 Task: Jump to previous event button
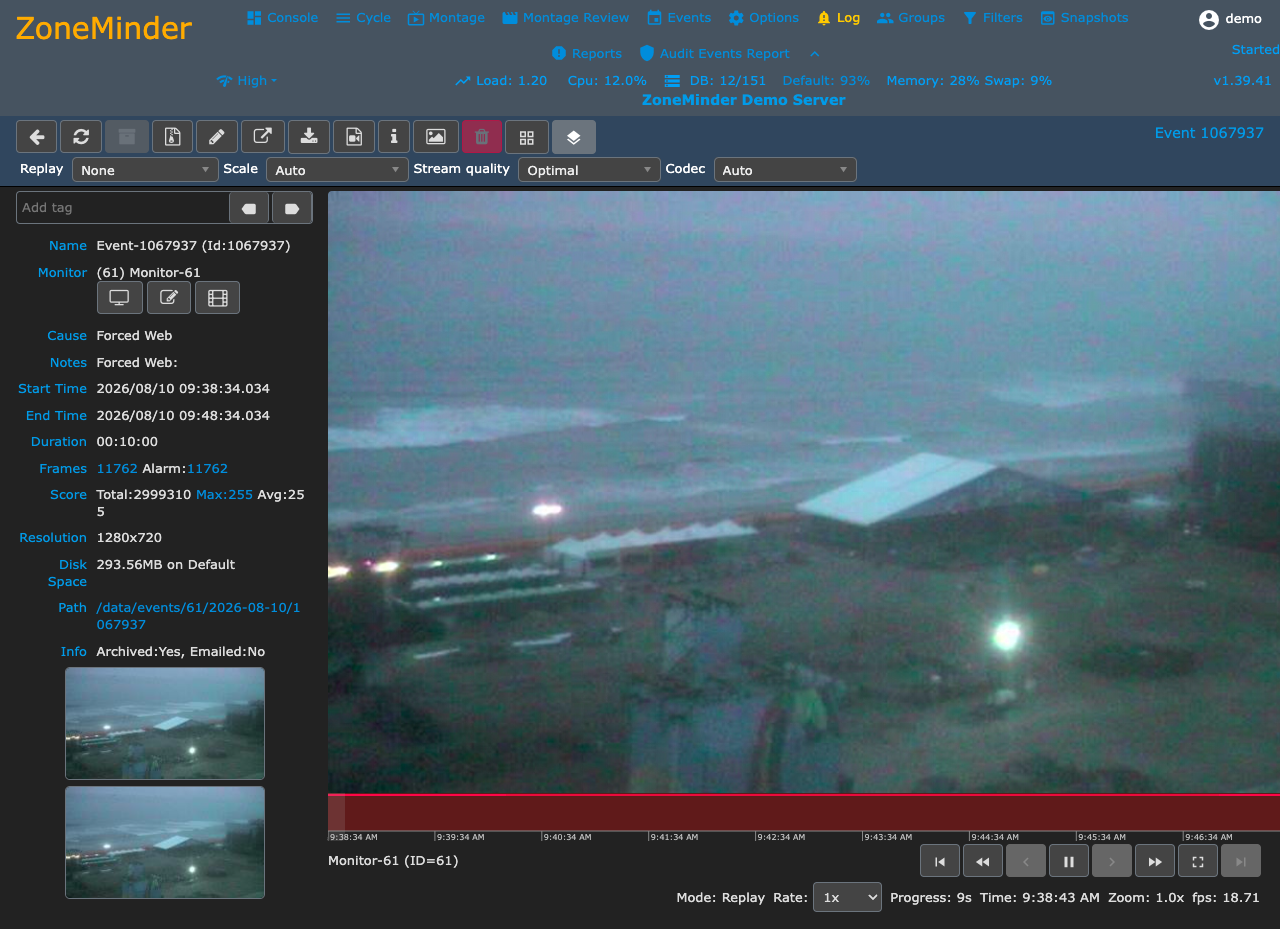[x=940, y=861]
